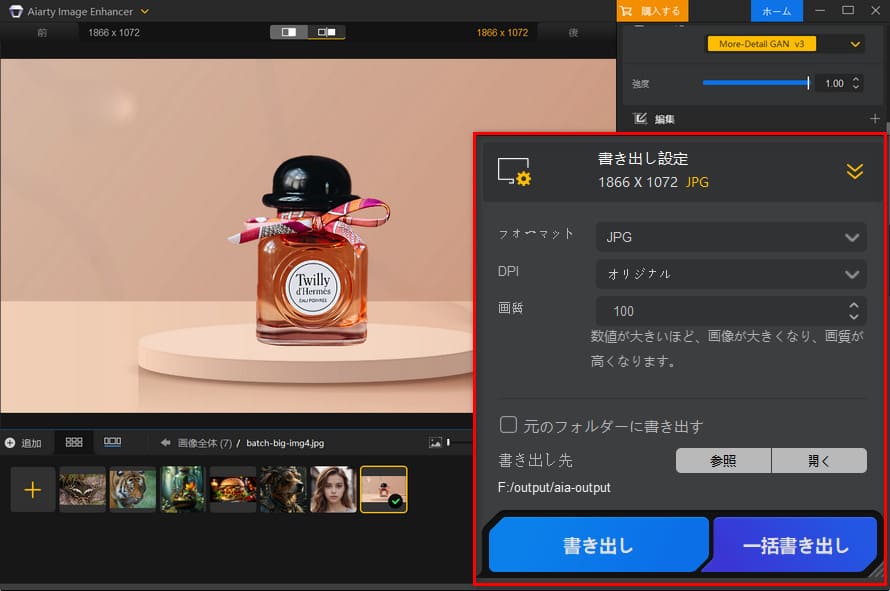Select the perfume bottle thumbnail
Image resolution: width=890 pixels, height=591 pixels.
click(384, 489)
